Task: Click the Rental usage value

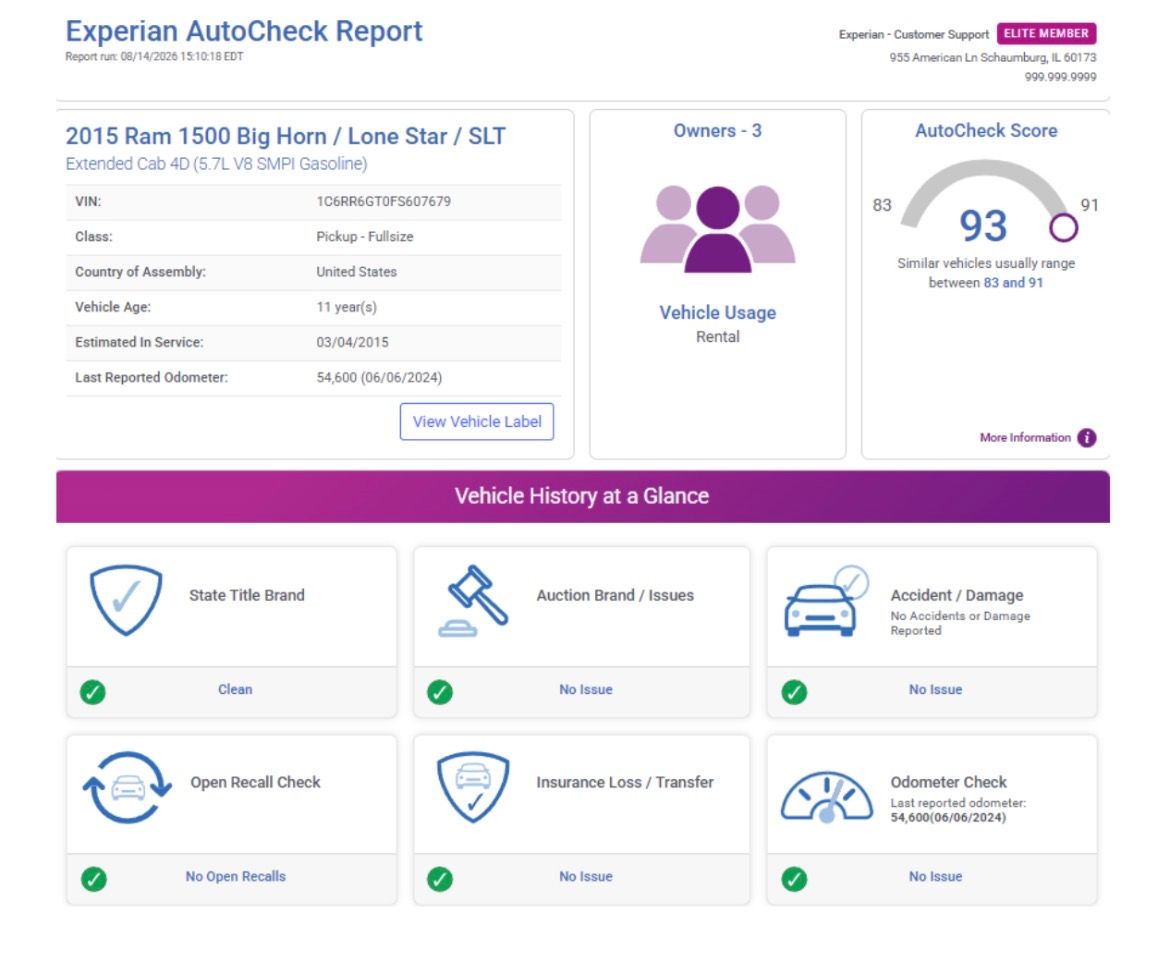Action: pyautogui.click(x=717, y=337)
